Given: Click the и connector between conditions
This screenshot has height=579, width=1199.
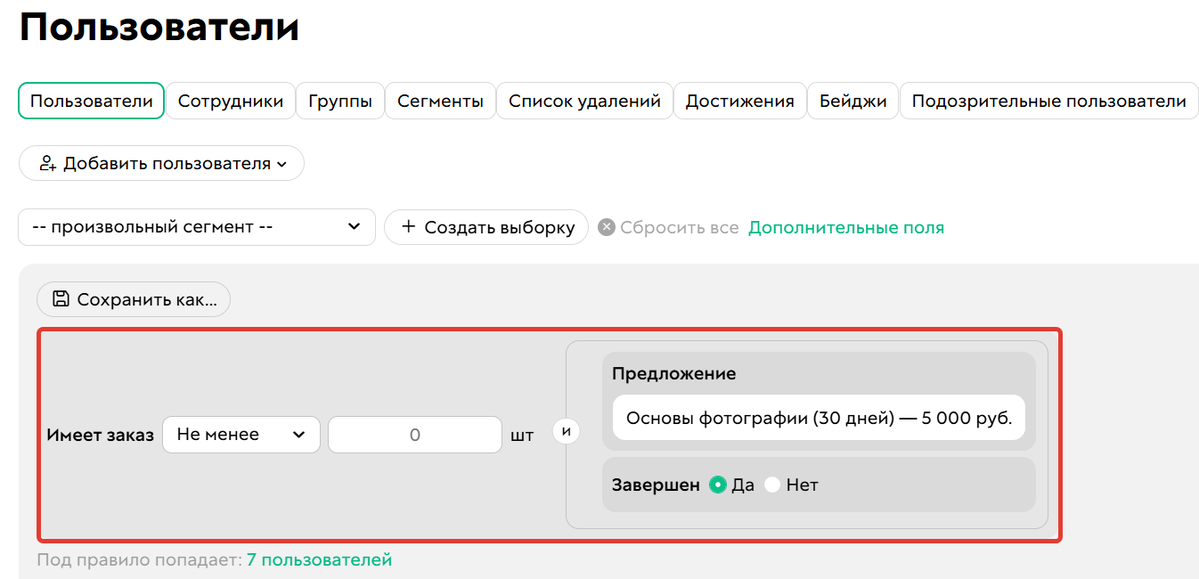Looking at the screenshot, I should 566,430.
